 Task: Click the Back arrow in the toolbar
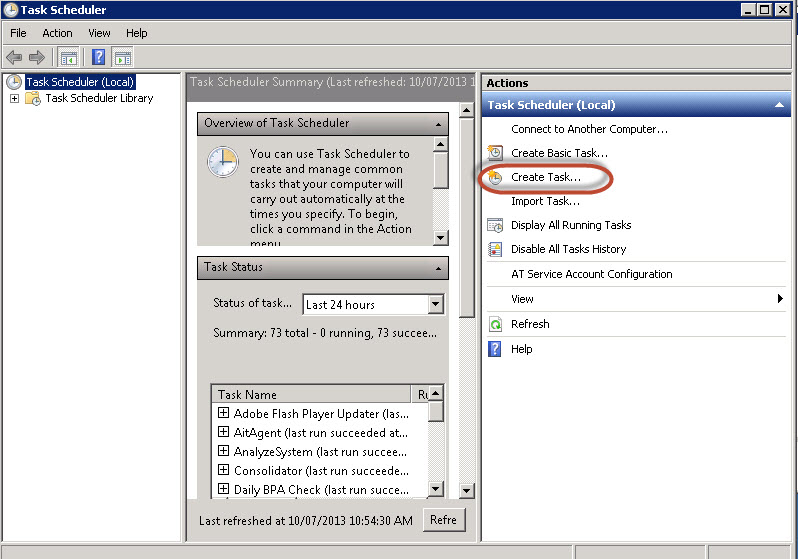pyautogui.click(x=15, y=57)
